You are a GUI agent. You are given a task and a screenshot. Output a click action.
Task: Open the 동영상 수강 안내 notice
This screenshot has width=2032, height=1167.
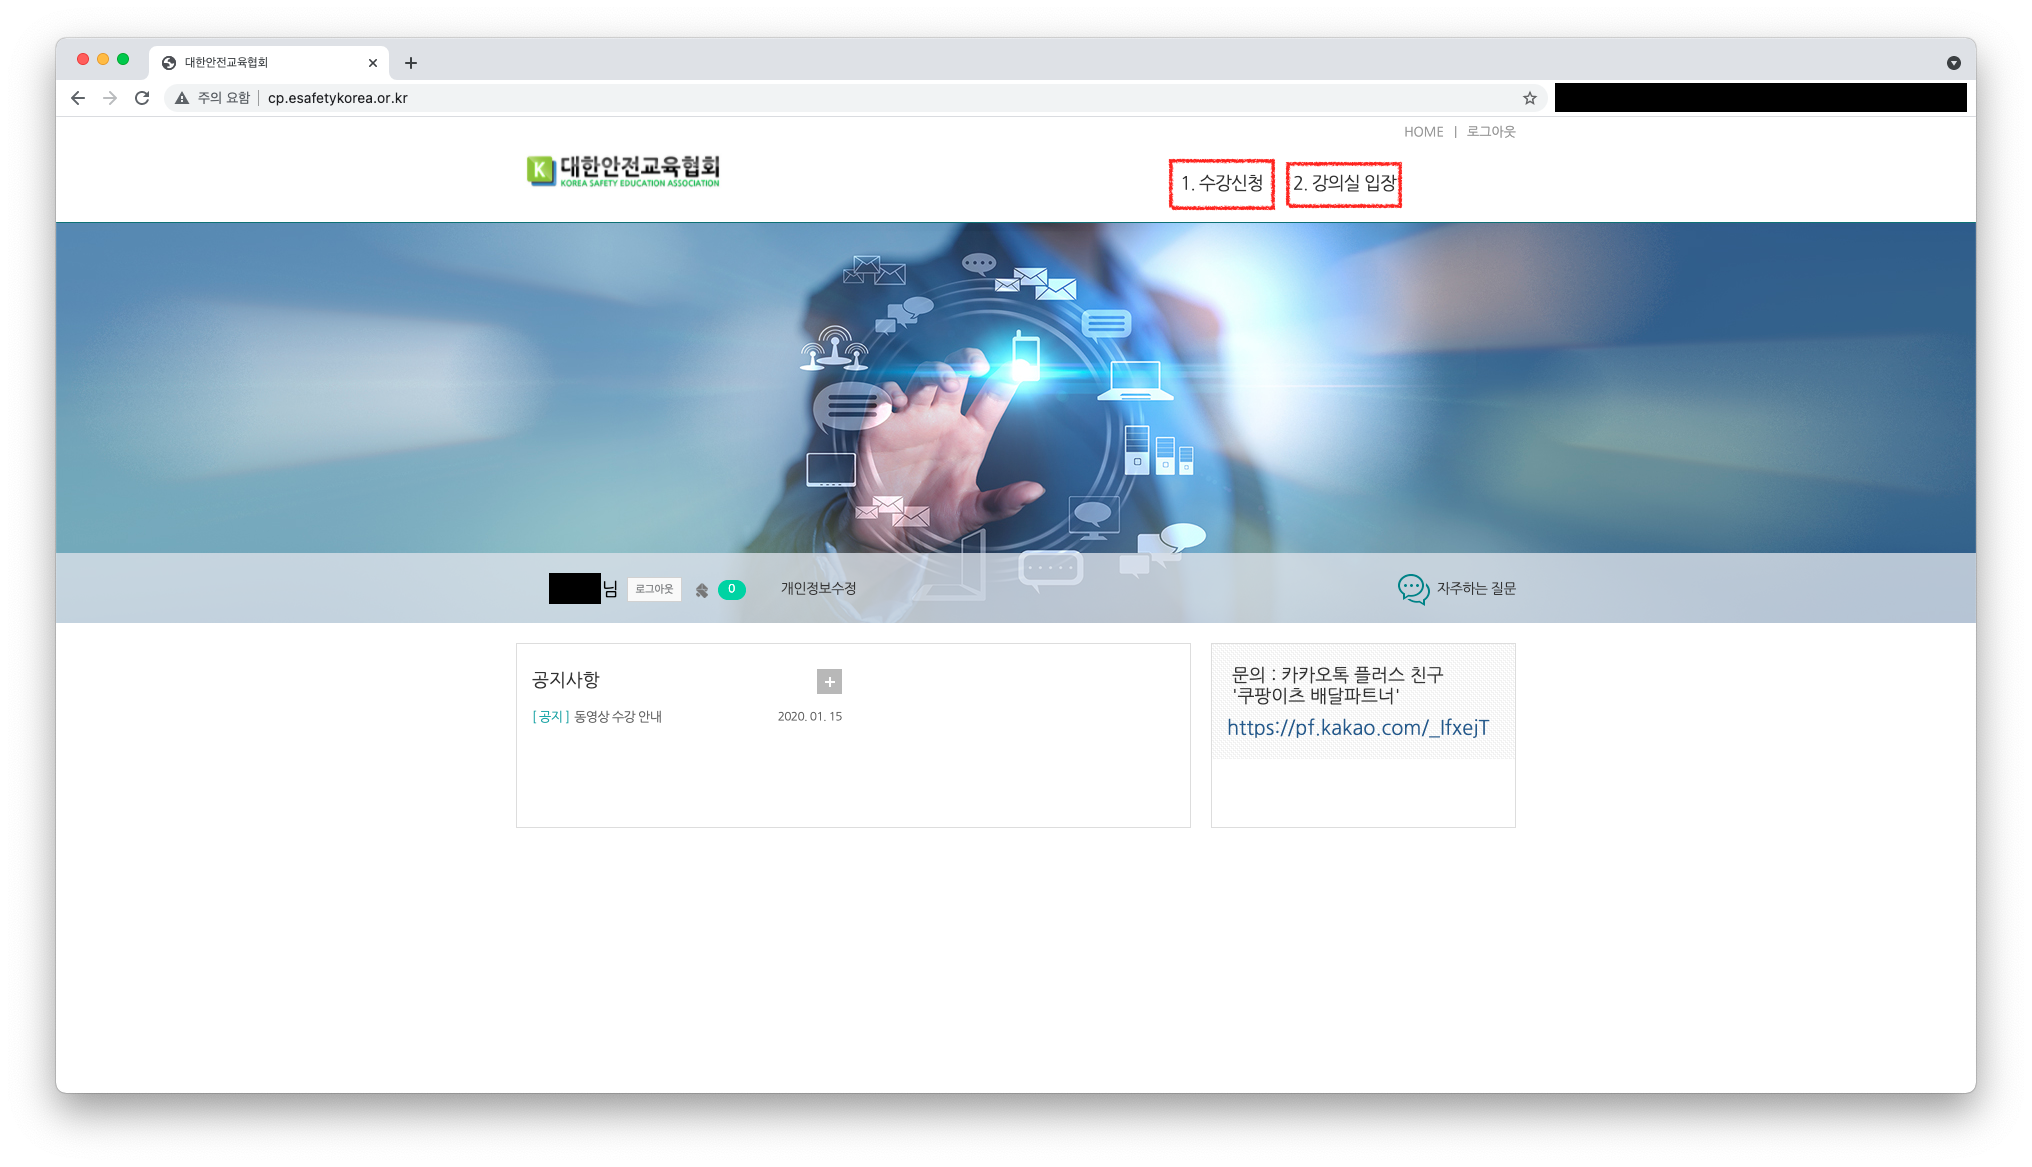tap(617, 717)
